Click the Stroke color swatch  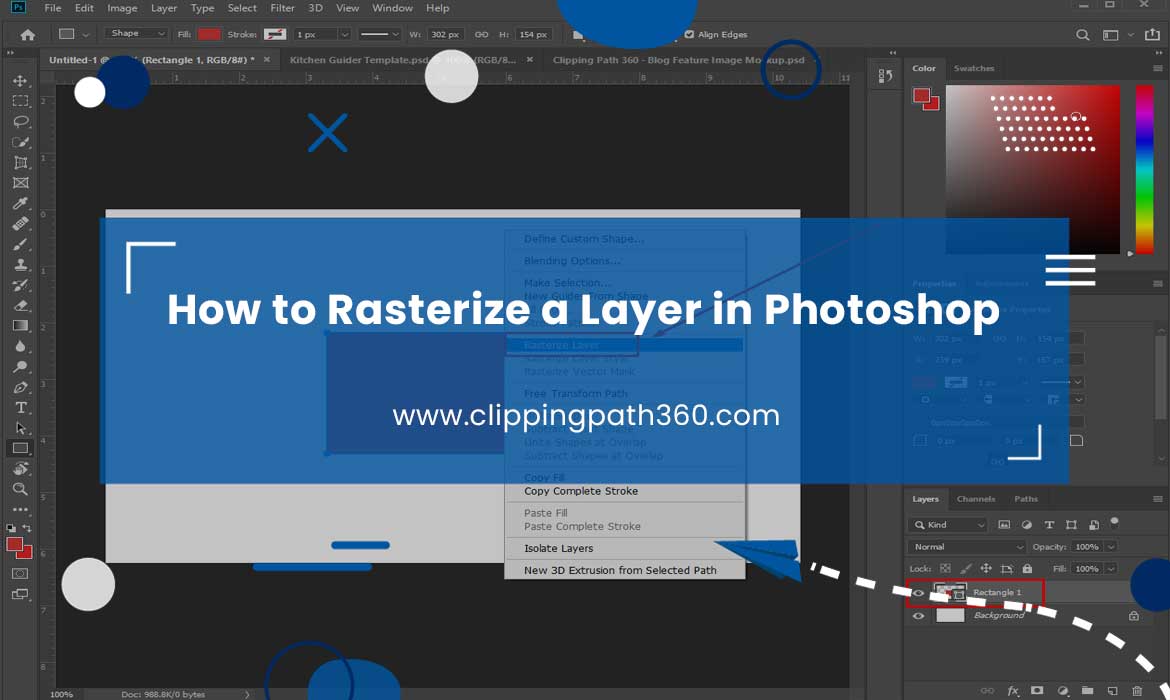(275, 34)
